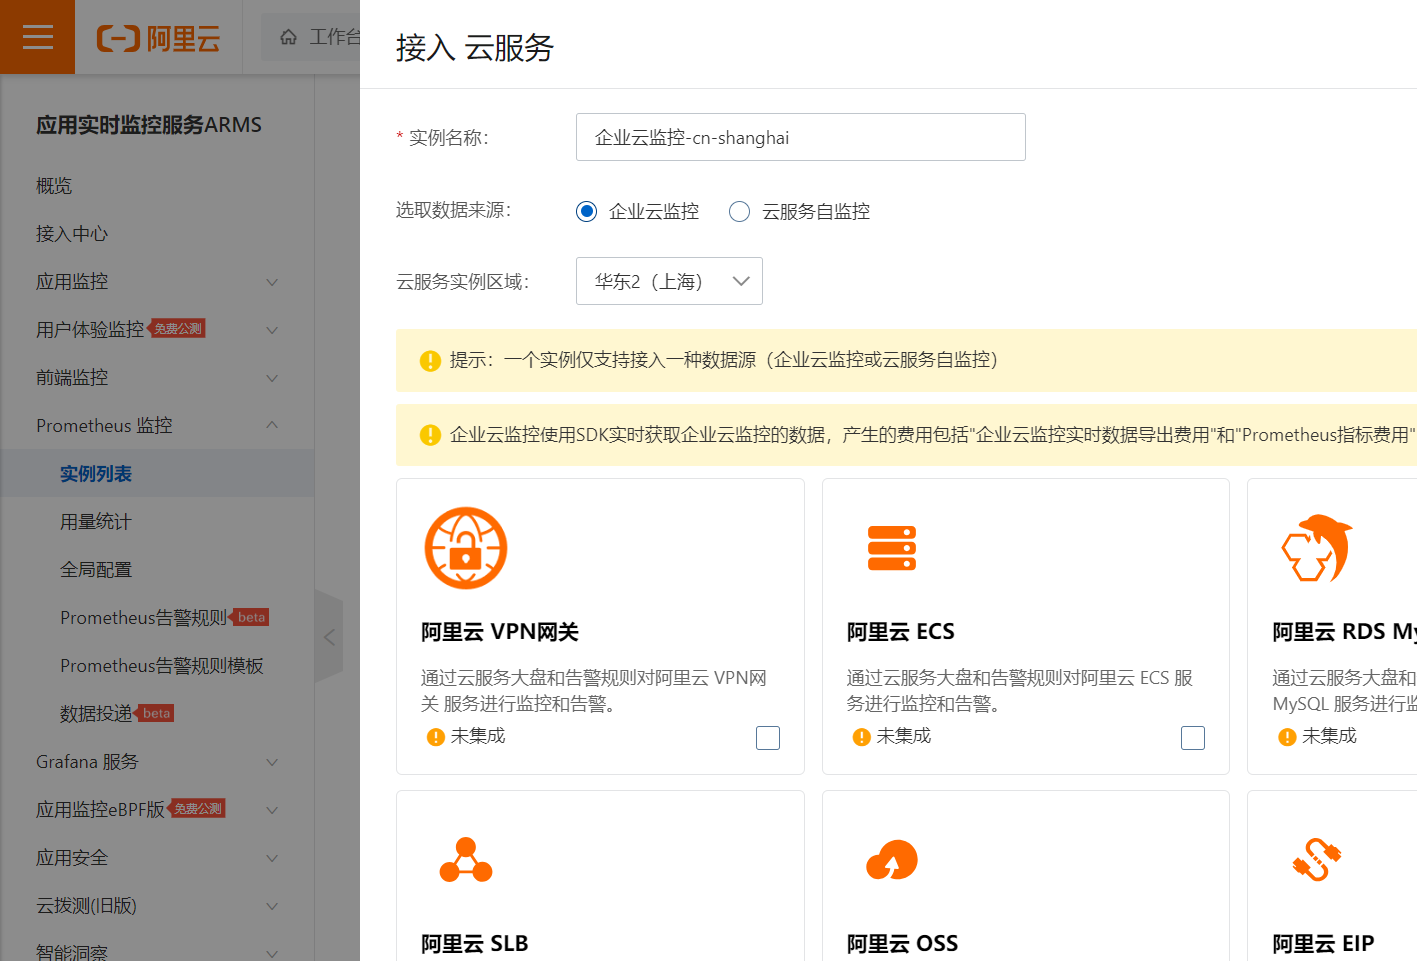The height and width of the screenshot is (961, 1417).
Task: Click the 阿里云 VPN网关 globe lock icon
Action: (466, 548)
